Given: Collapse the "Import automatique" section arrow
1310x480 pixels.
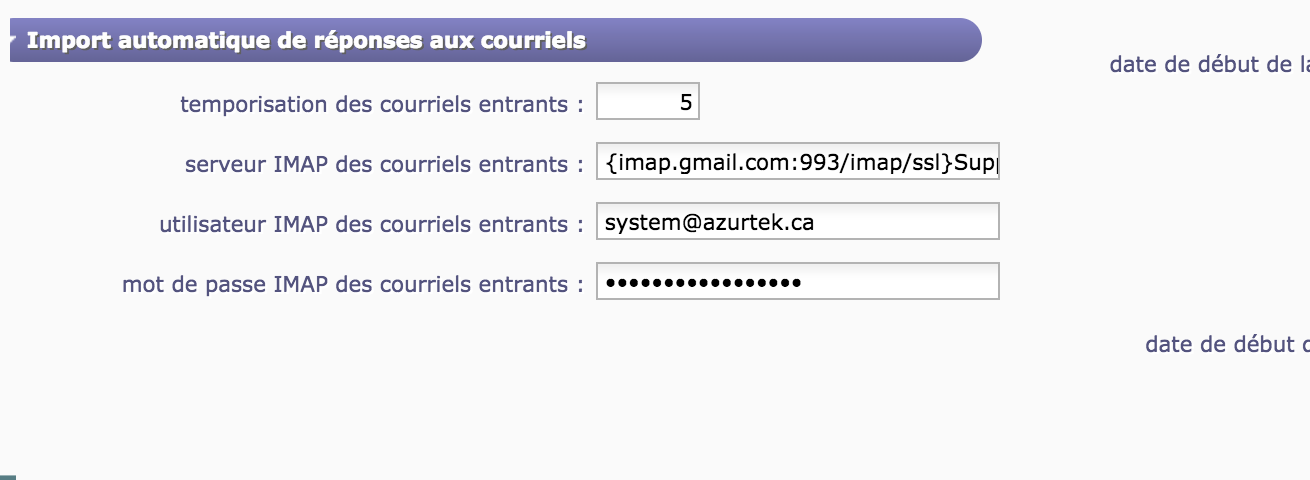Looking at the screenshot, I should pyautogui.click(x=12, y=41).
